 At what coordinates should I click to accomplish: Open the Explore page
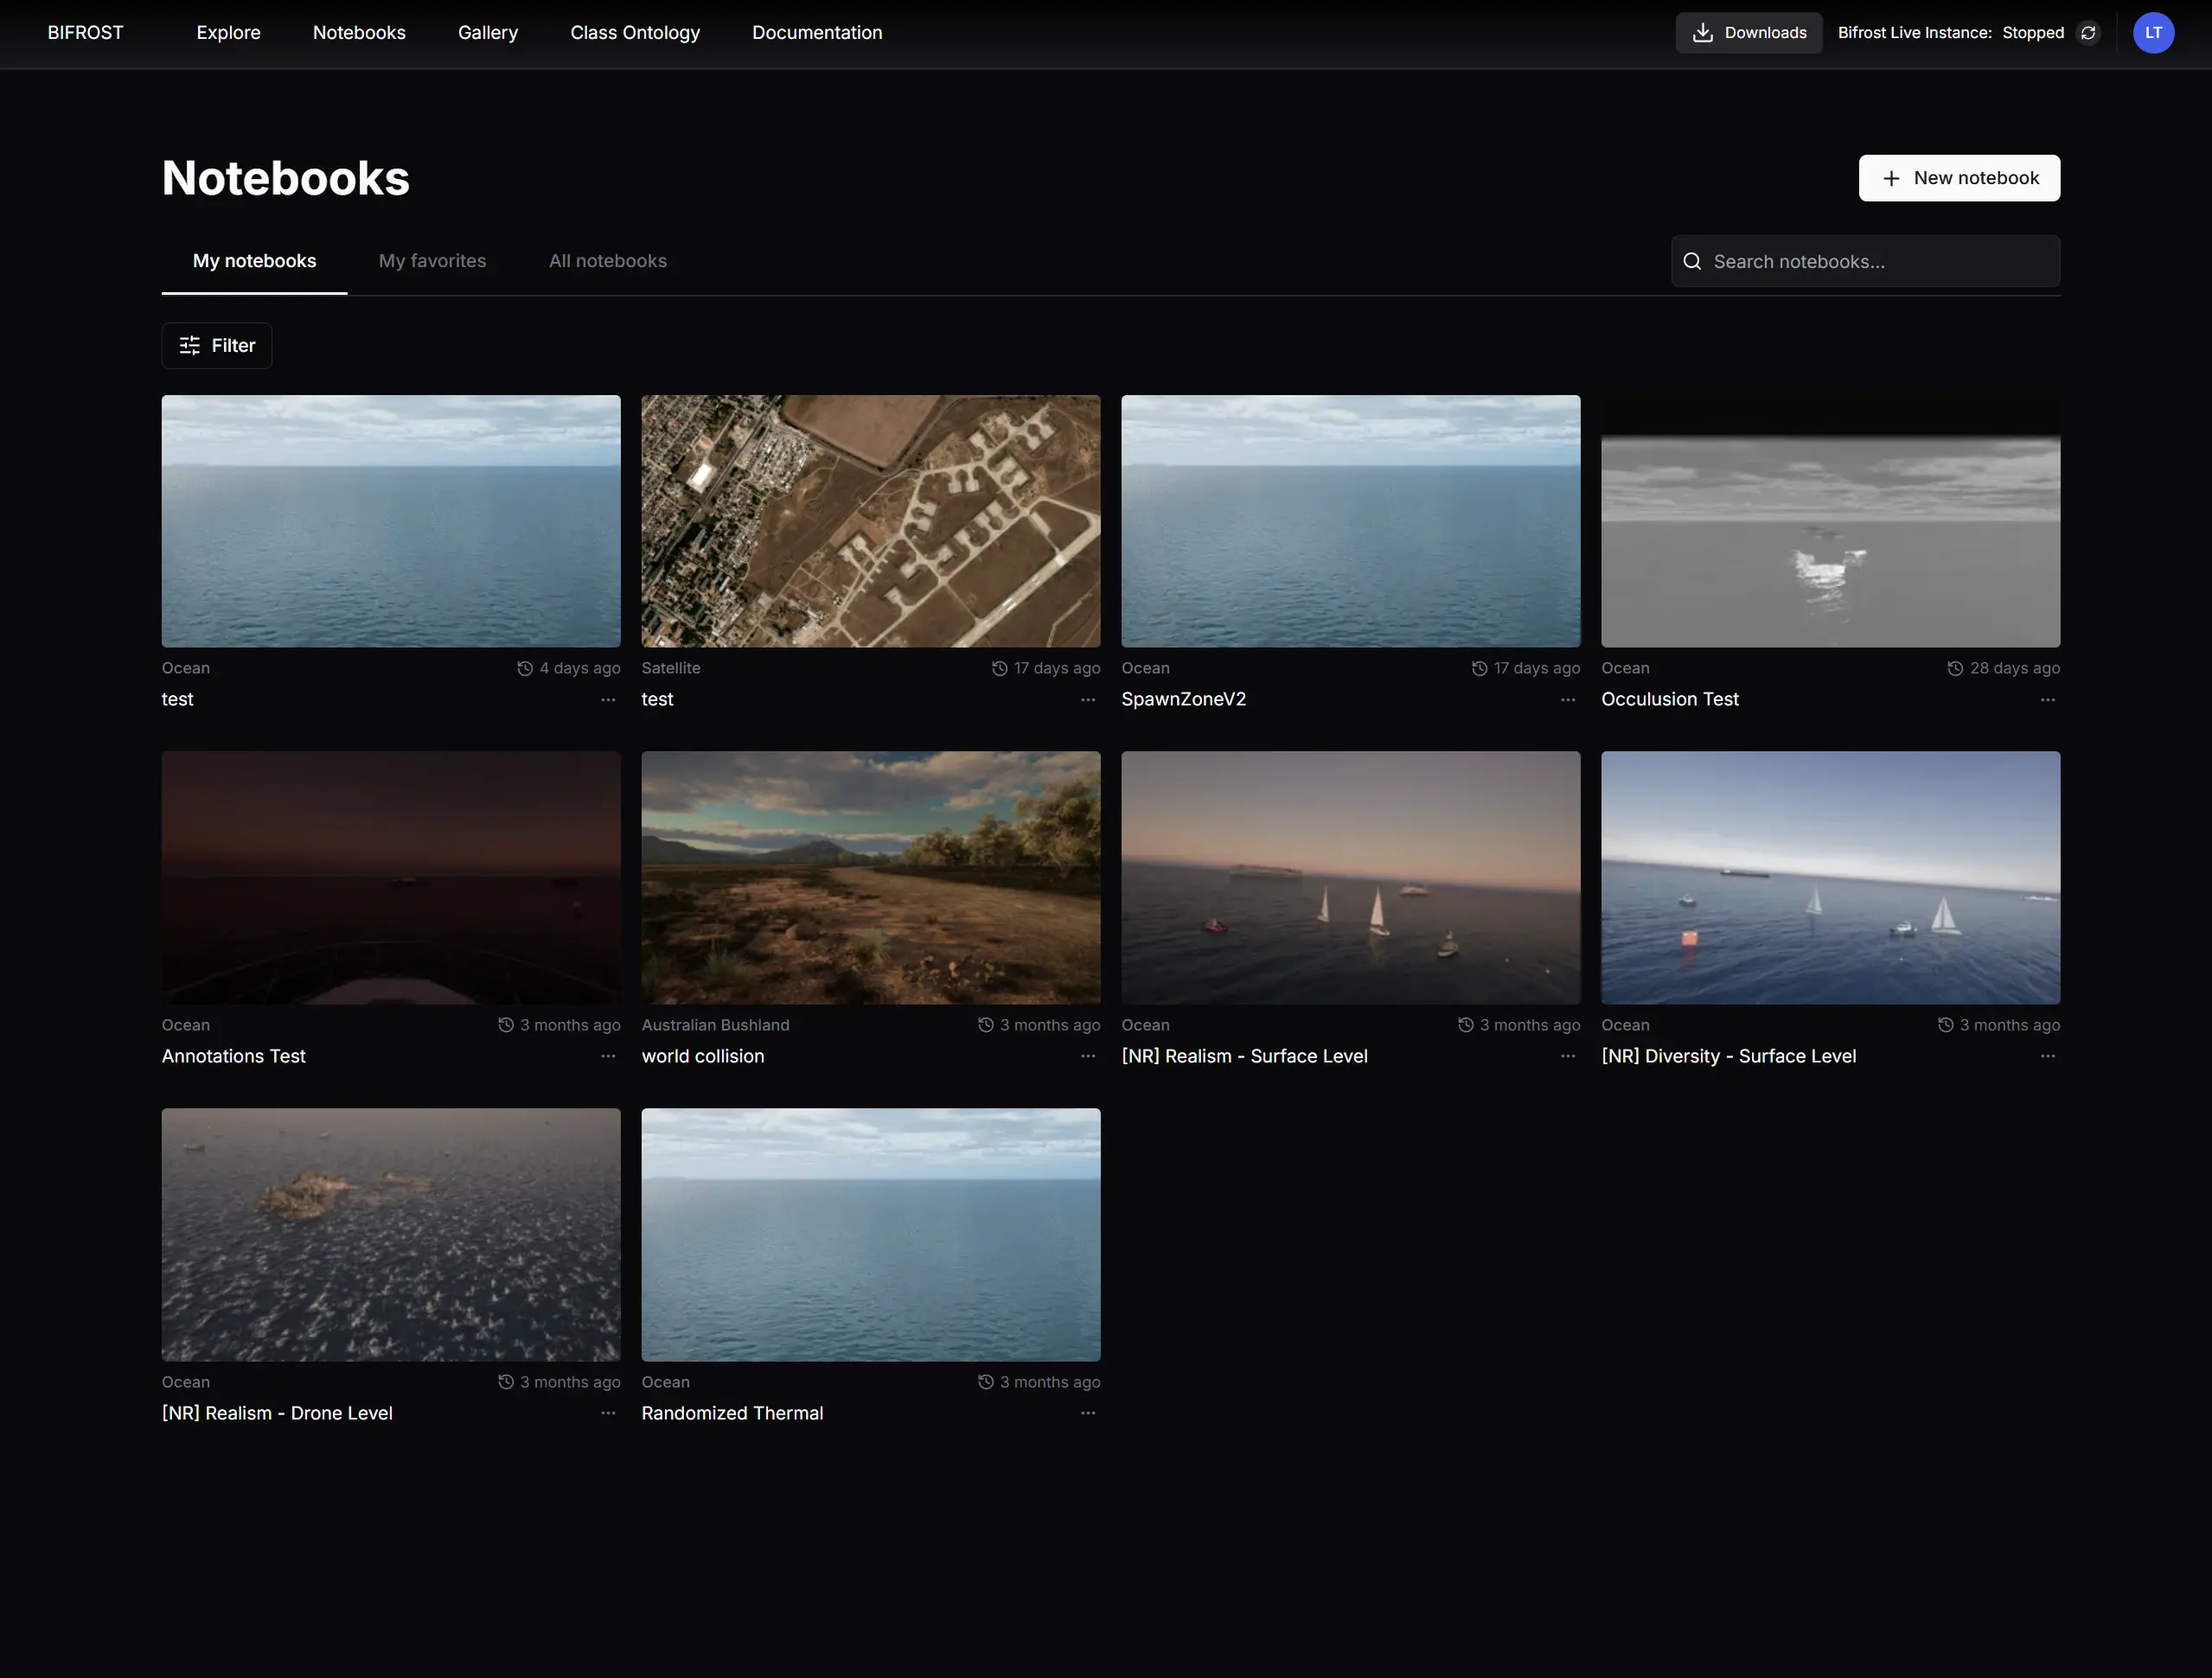228,33
